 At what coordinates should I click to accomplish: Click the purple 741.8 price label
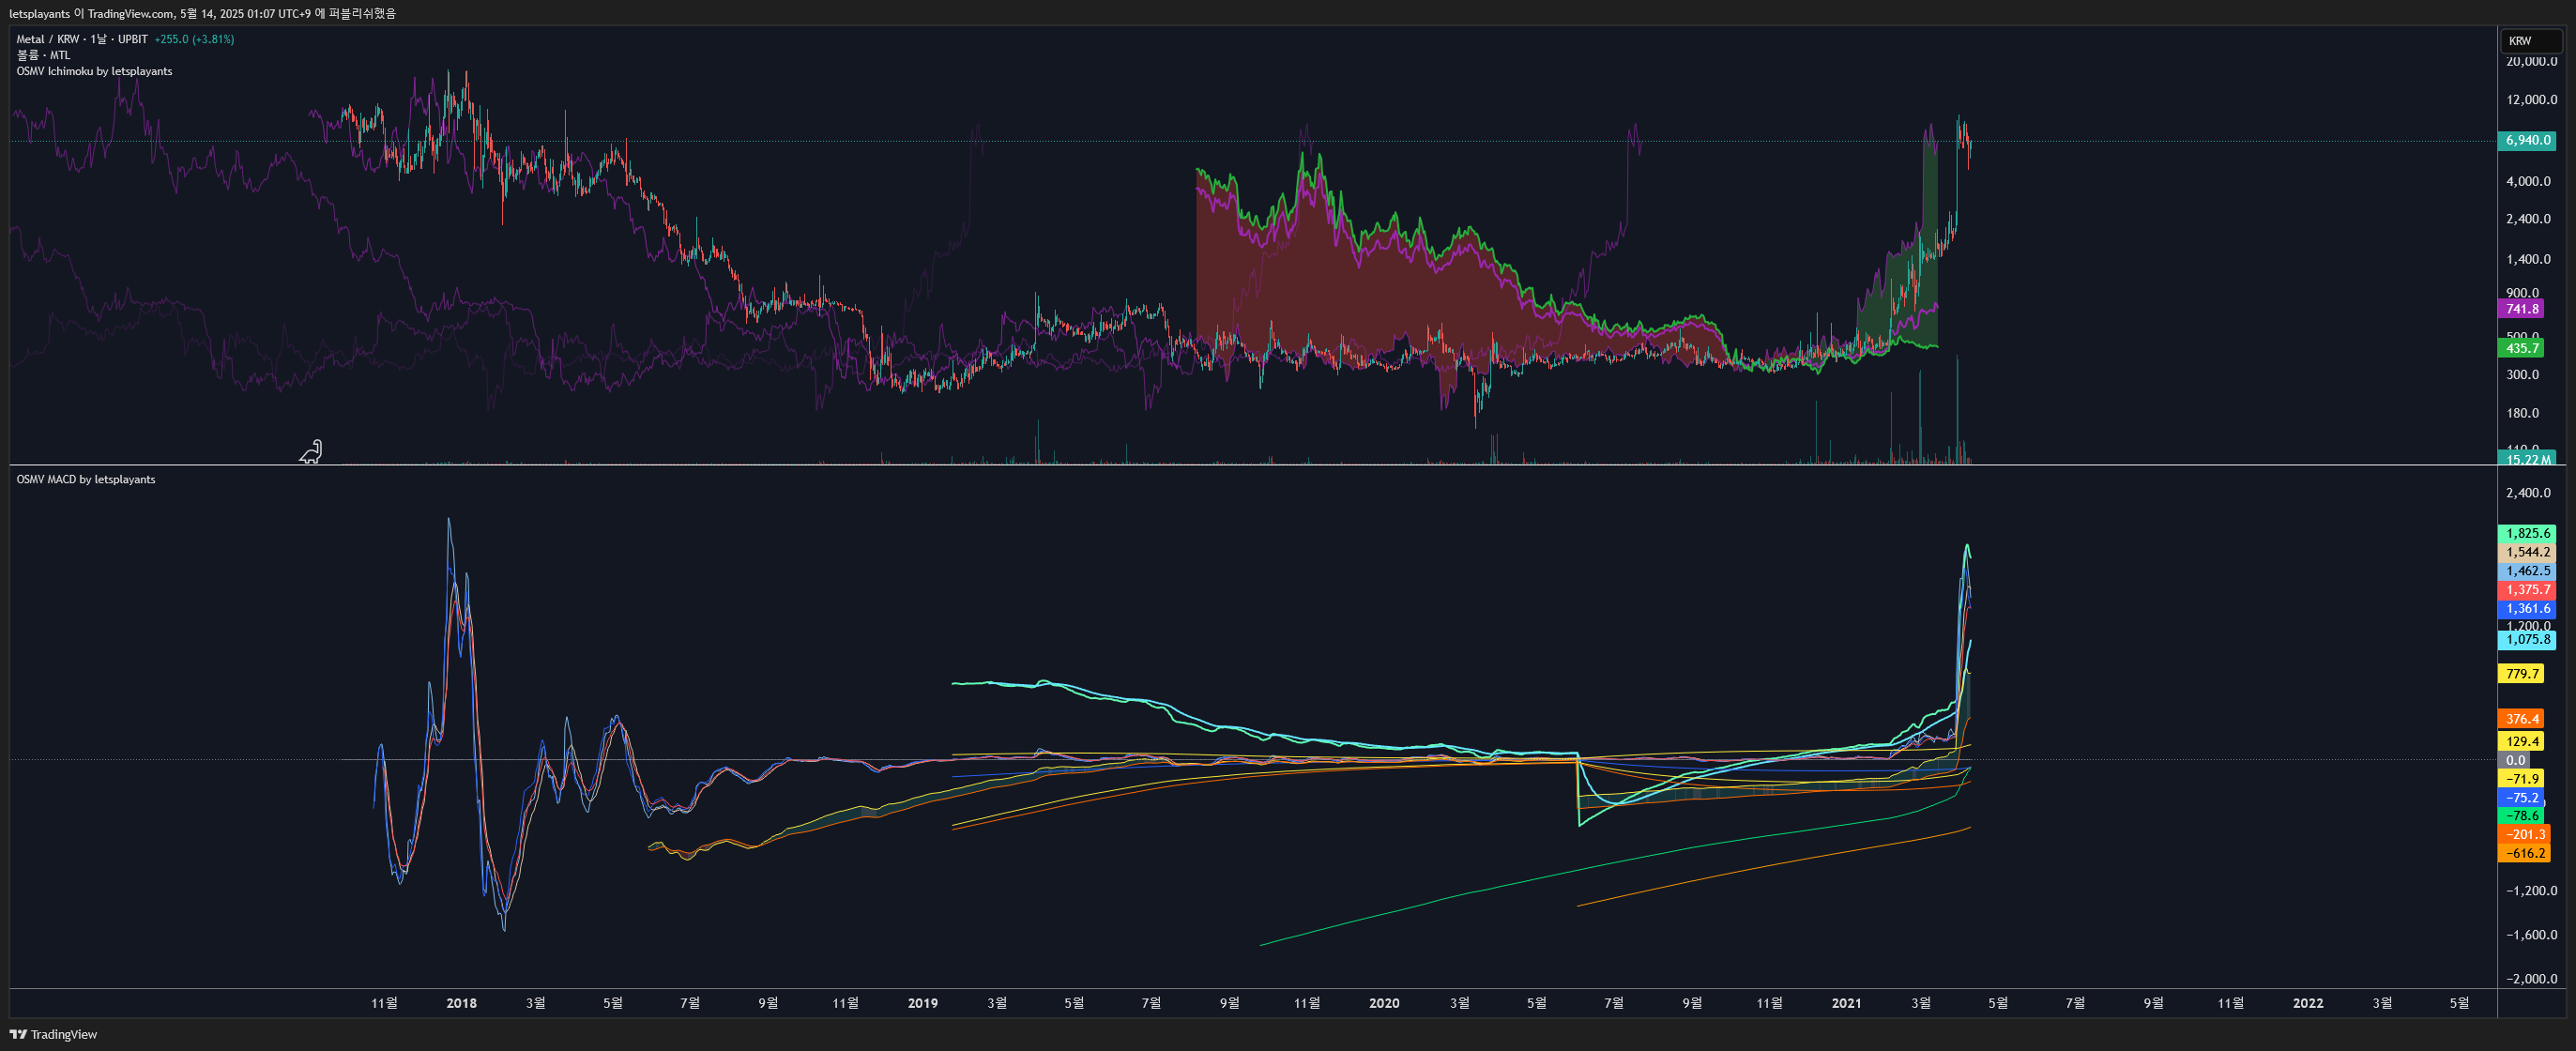[x=2521, y=309]
